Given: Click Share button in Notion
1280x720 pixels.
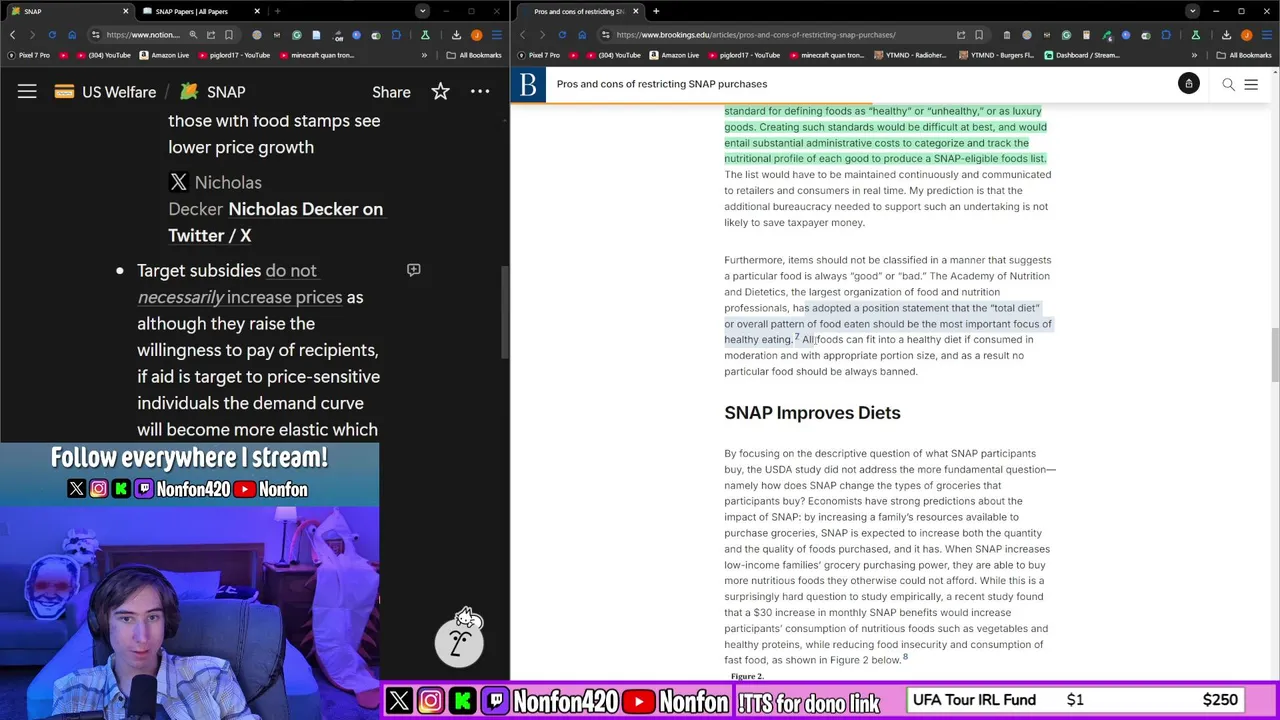Looking at the screenshot, I should 391,92.
